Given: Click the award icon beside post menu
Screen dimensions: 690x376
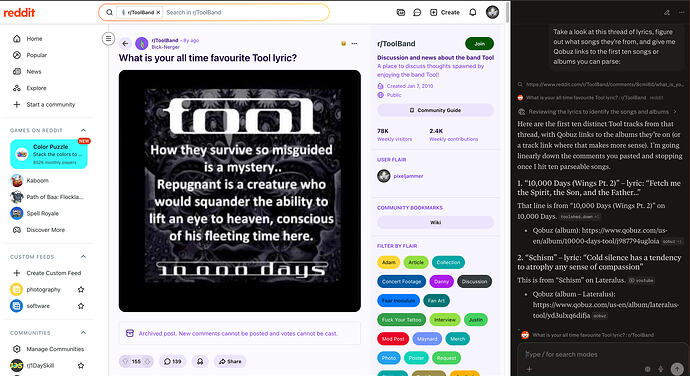Looking at the screenshot, I should point(343,44).
